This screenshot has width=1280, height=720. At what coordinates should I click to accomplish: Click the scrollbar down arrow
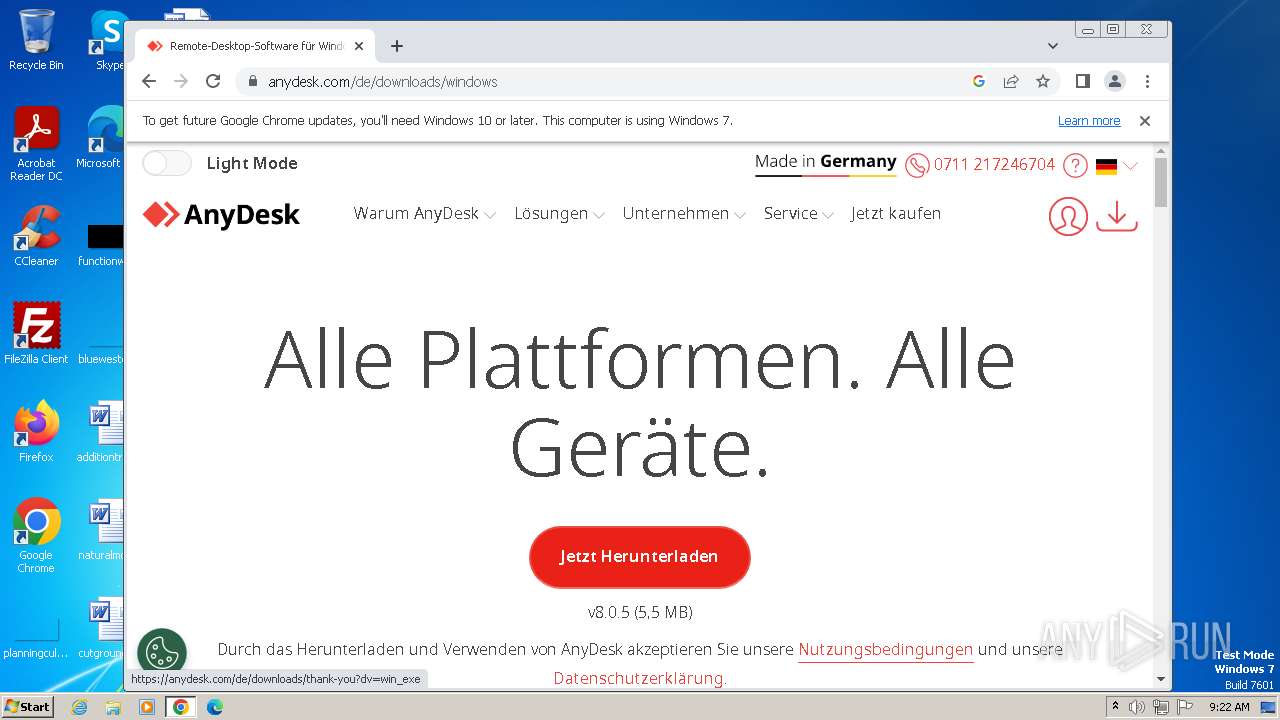(1161, 678)
